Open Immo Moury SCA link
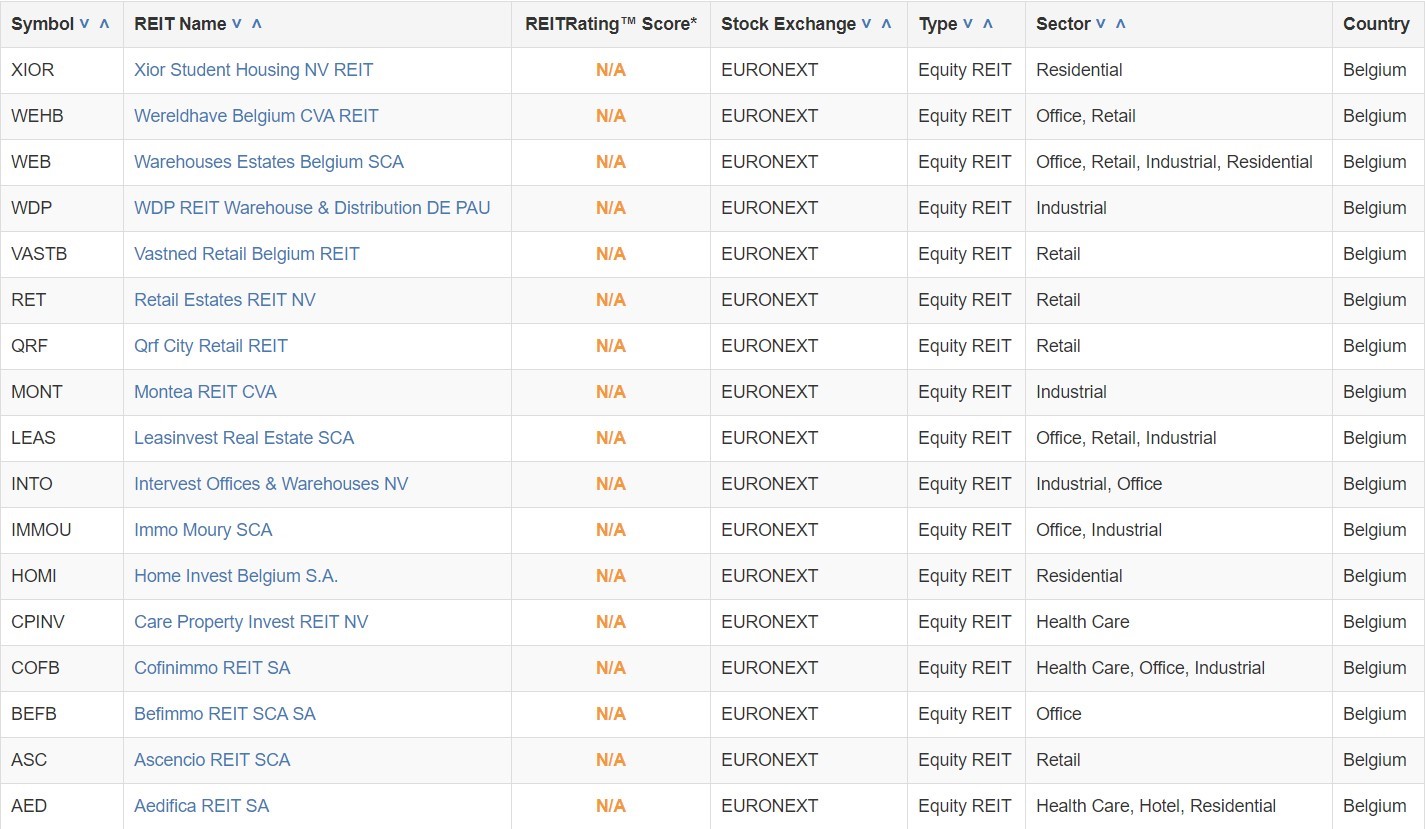 coord(203,530)
